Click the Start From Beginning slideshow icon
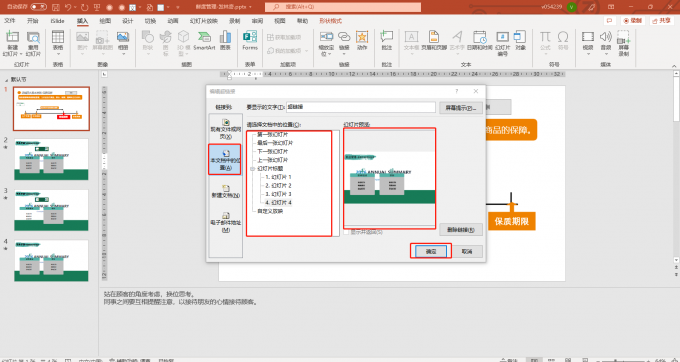 pos(97,7)
